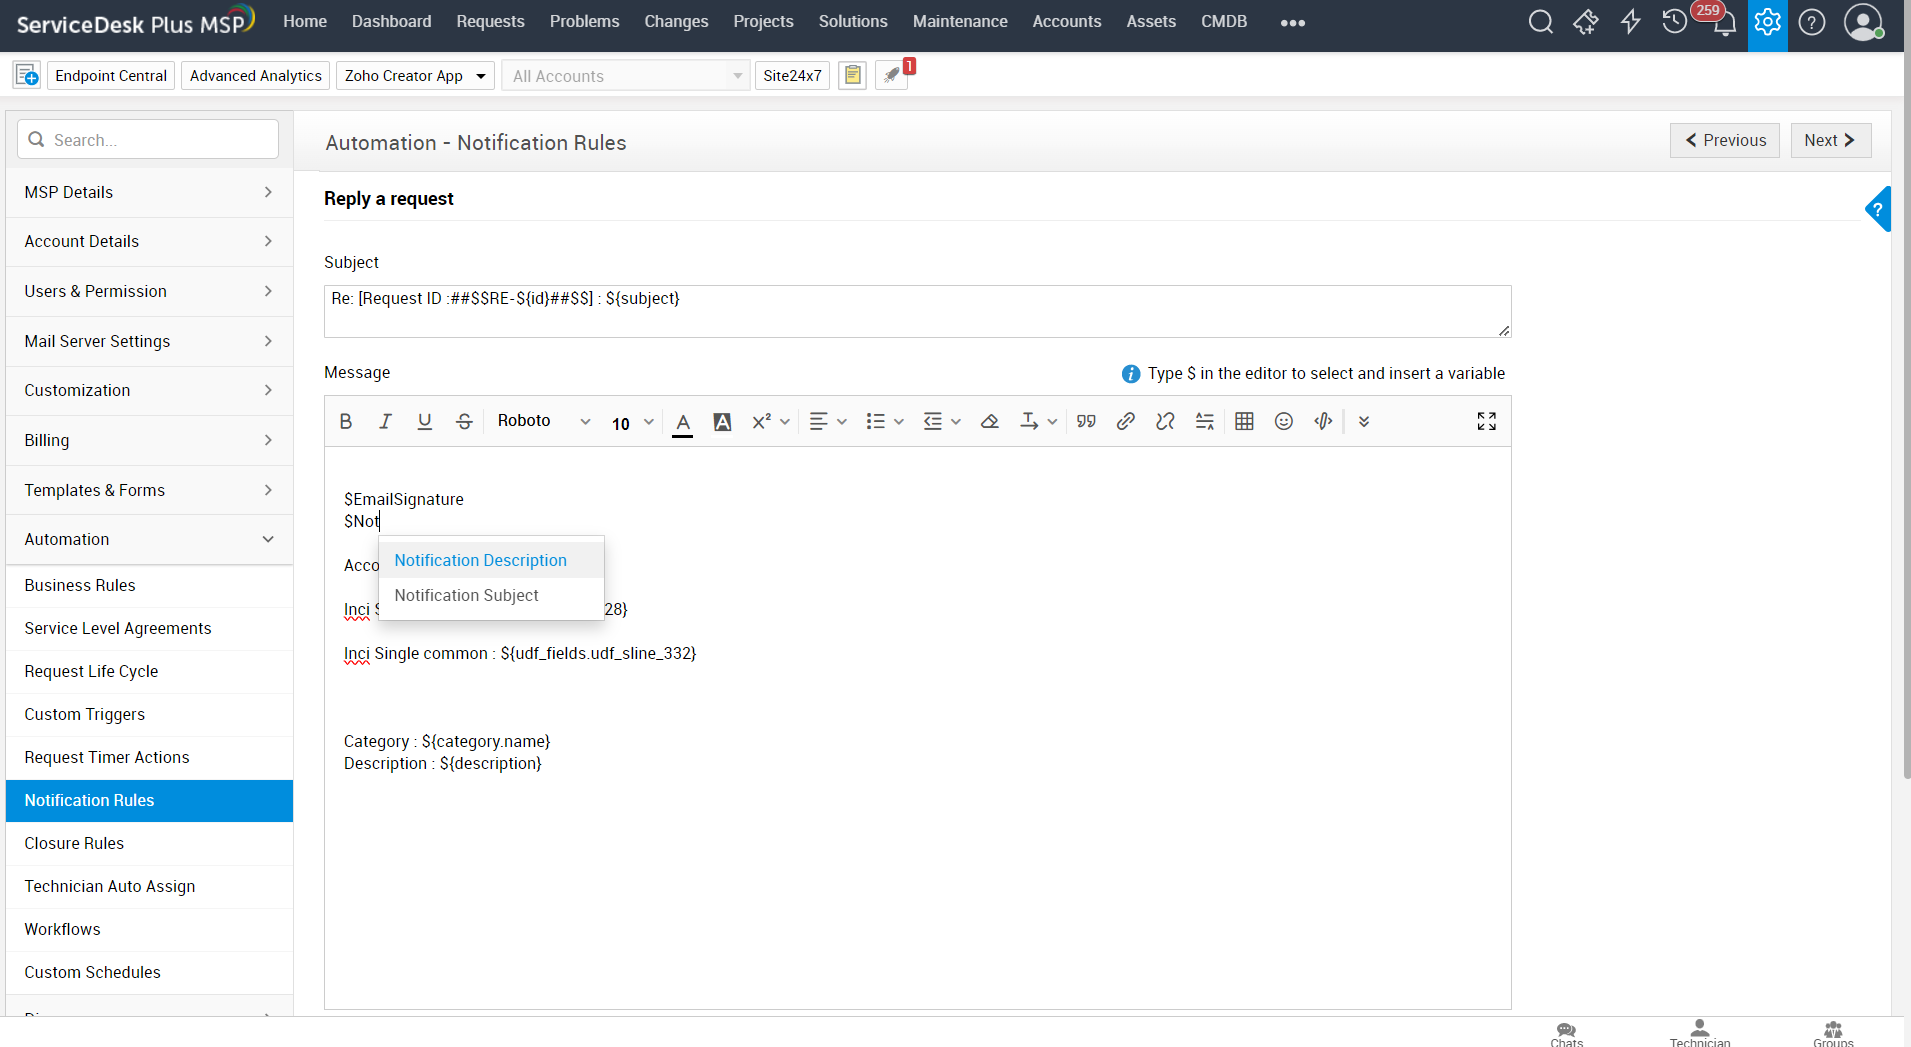
Task: Select Notification Description from variable list
Action: (491, 560)
